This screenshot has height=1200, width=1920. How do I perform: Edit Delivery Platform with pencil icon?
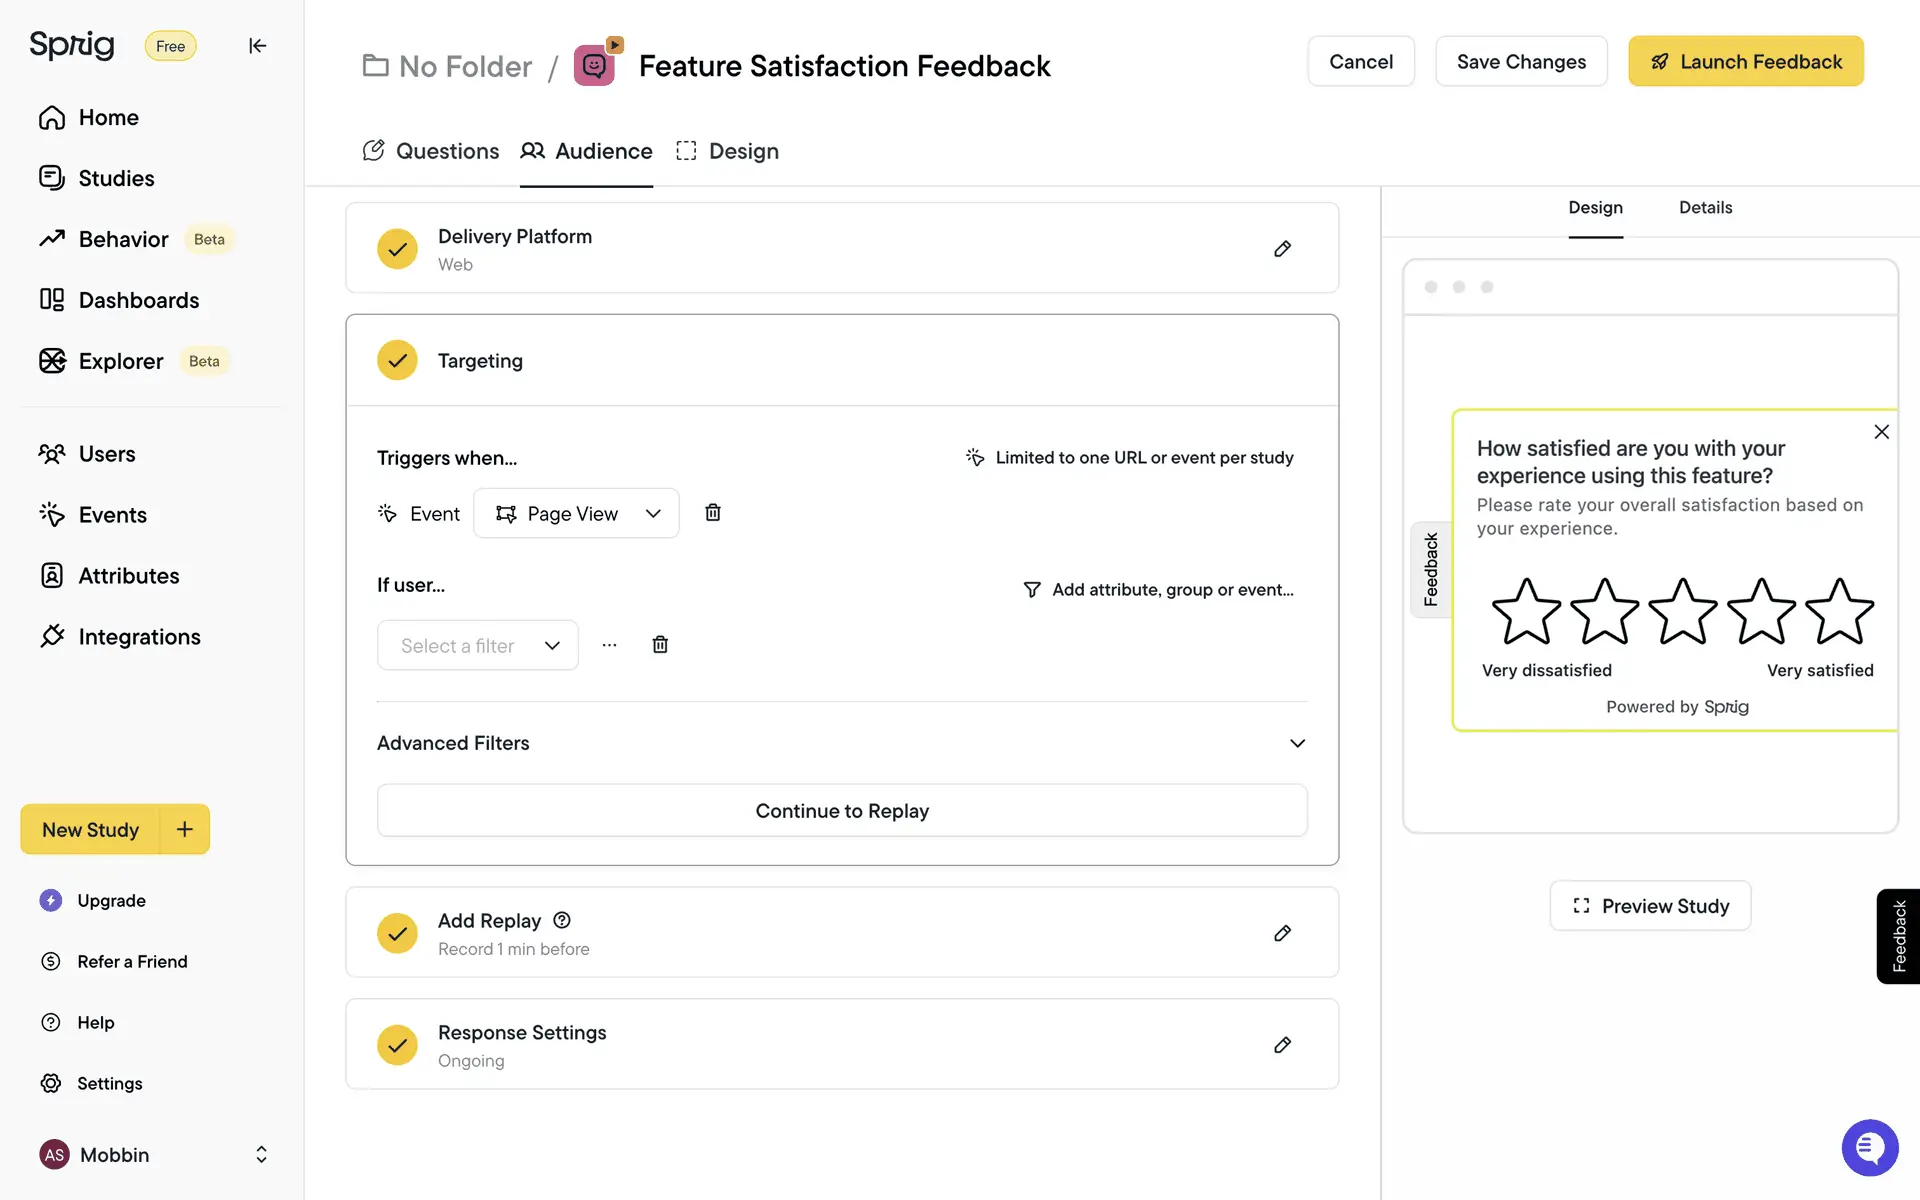[x=1282, y=249]
